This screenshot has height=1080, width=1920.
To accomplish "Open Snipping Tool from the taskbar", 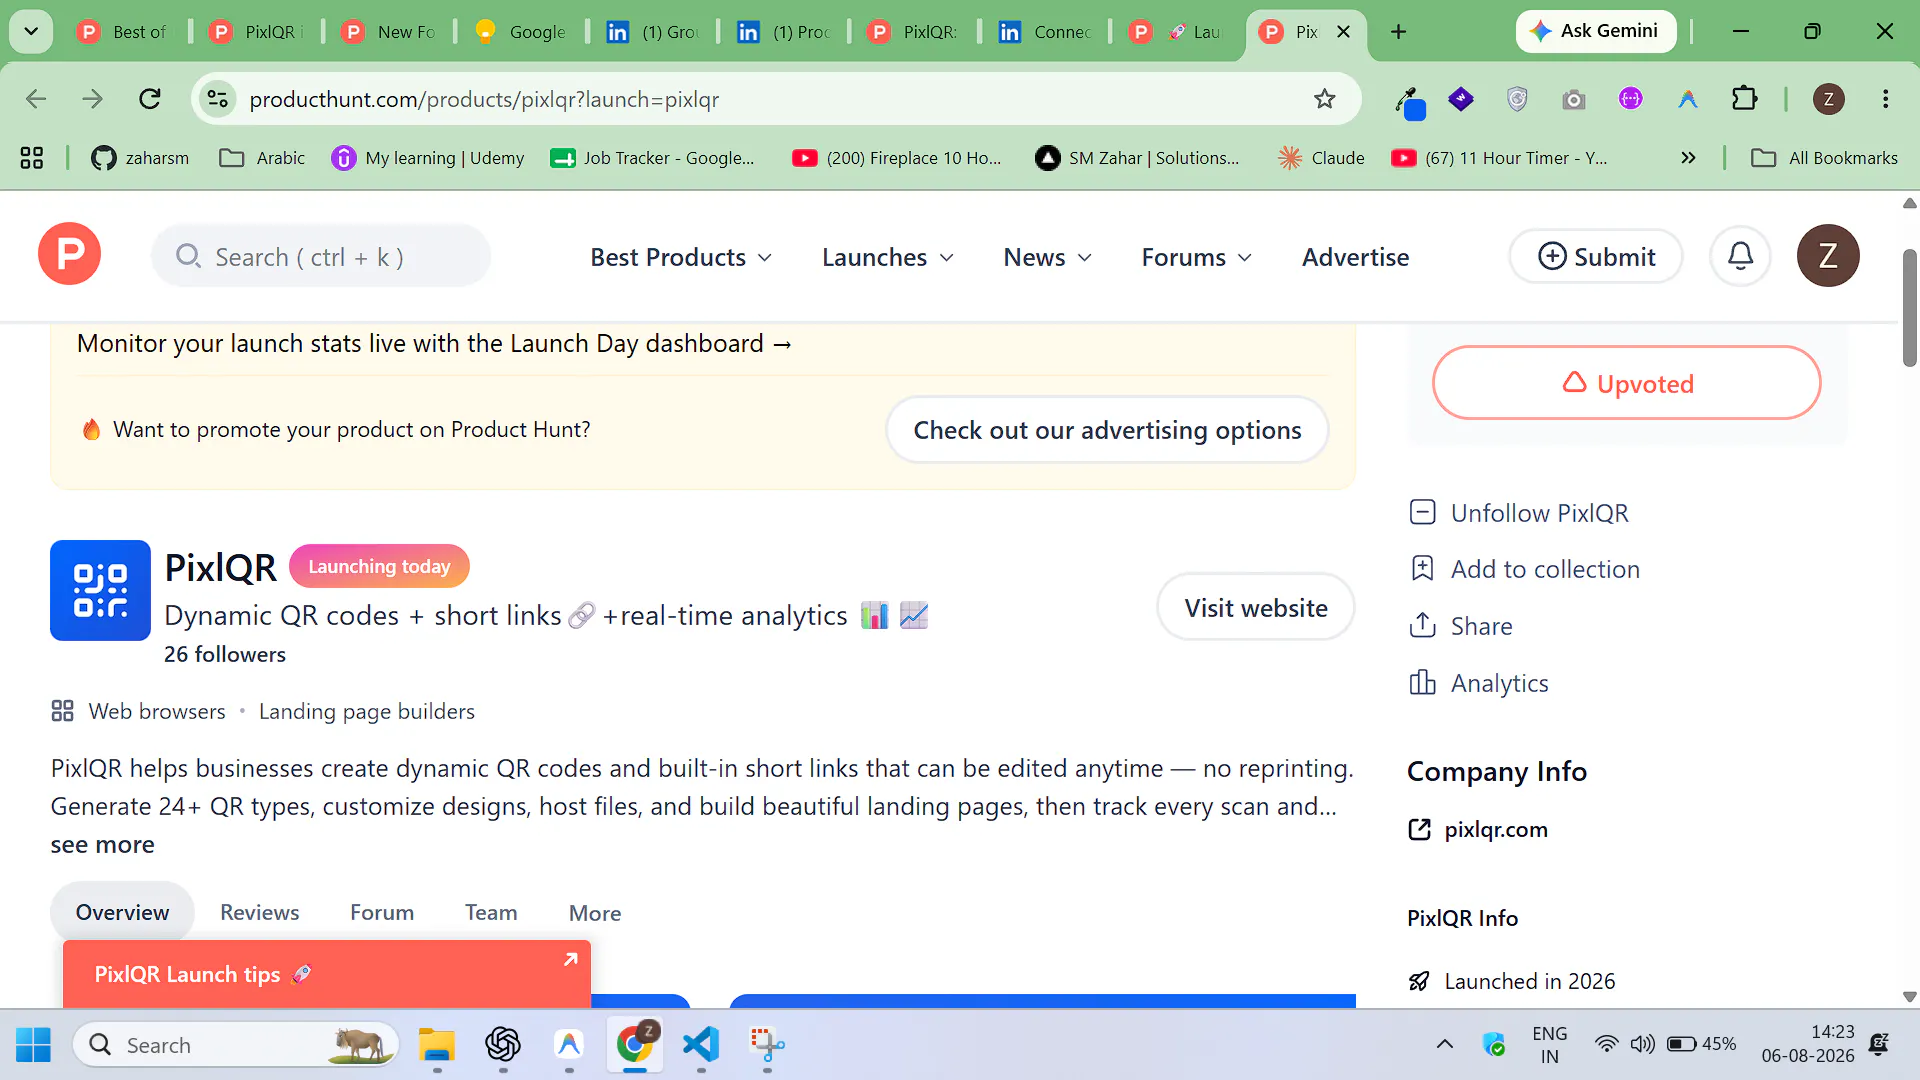I will pos(767,1045).
